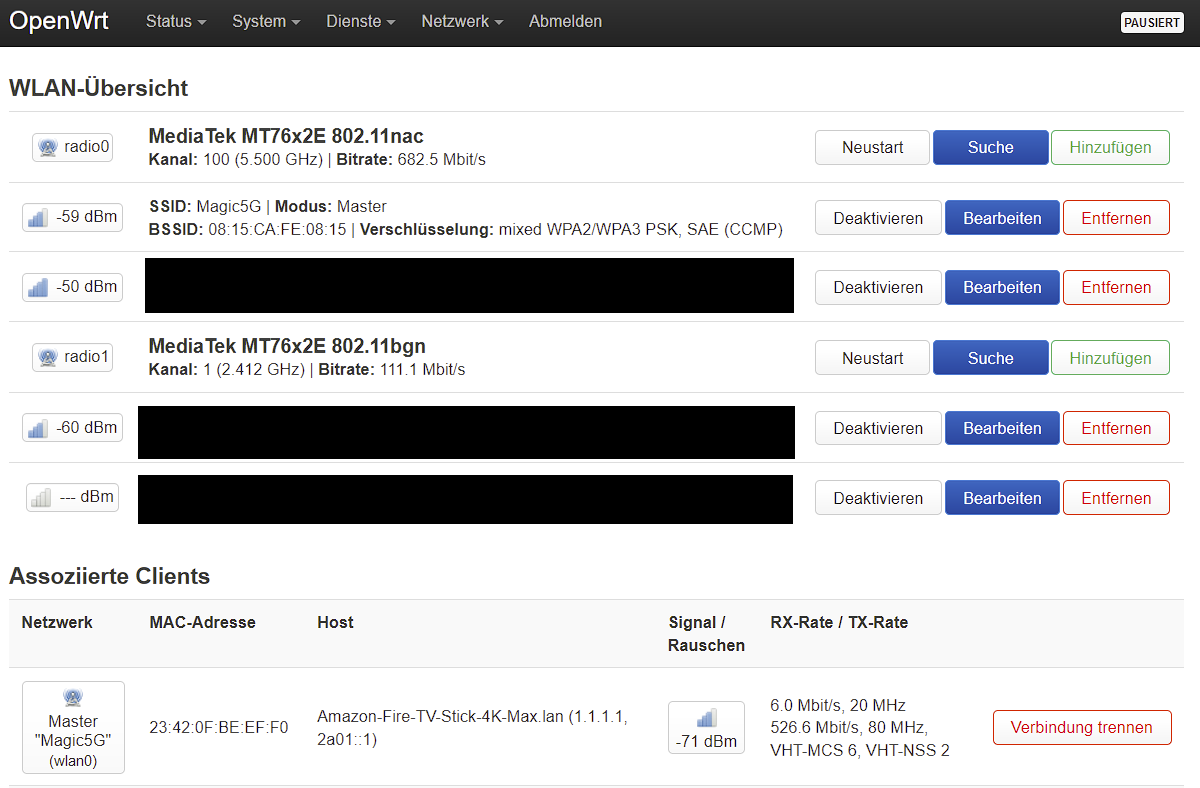
Task: Click the -59 dBm signal indicator
Action: [x=72, y=217]
